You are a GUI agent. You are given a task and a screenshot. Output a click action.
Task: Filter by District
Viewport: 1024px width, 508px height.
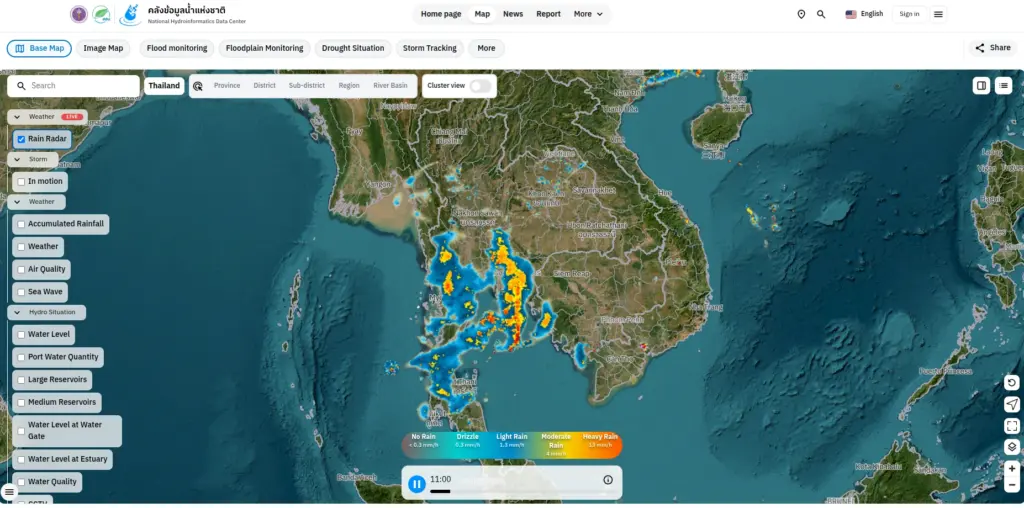(264, 86)
